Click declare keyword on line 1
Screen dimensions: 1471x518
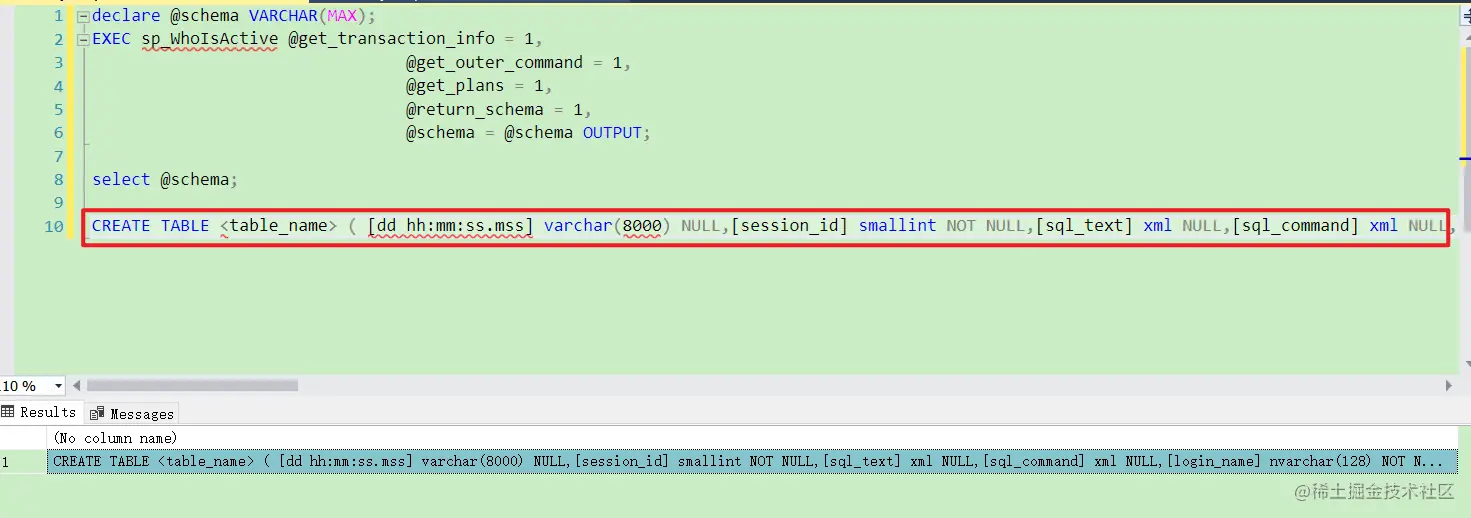pos(126,16)
